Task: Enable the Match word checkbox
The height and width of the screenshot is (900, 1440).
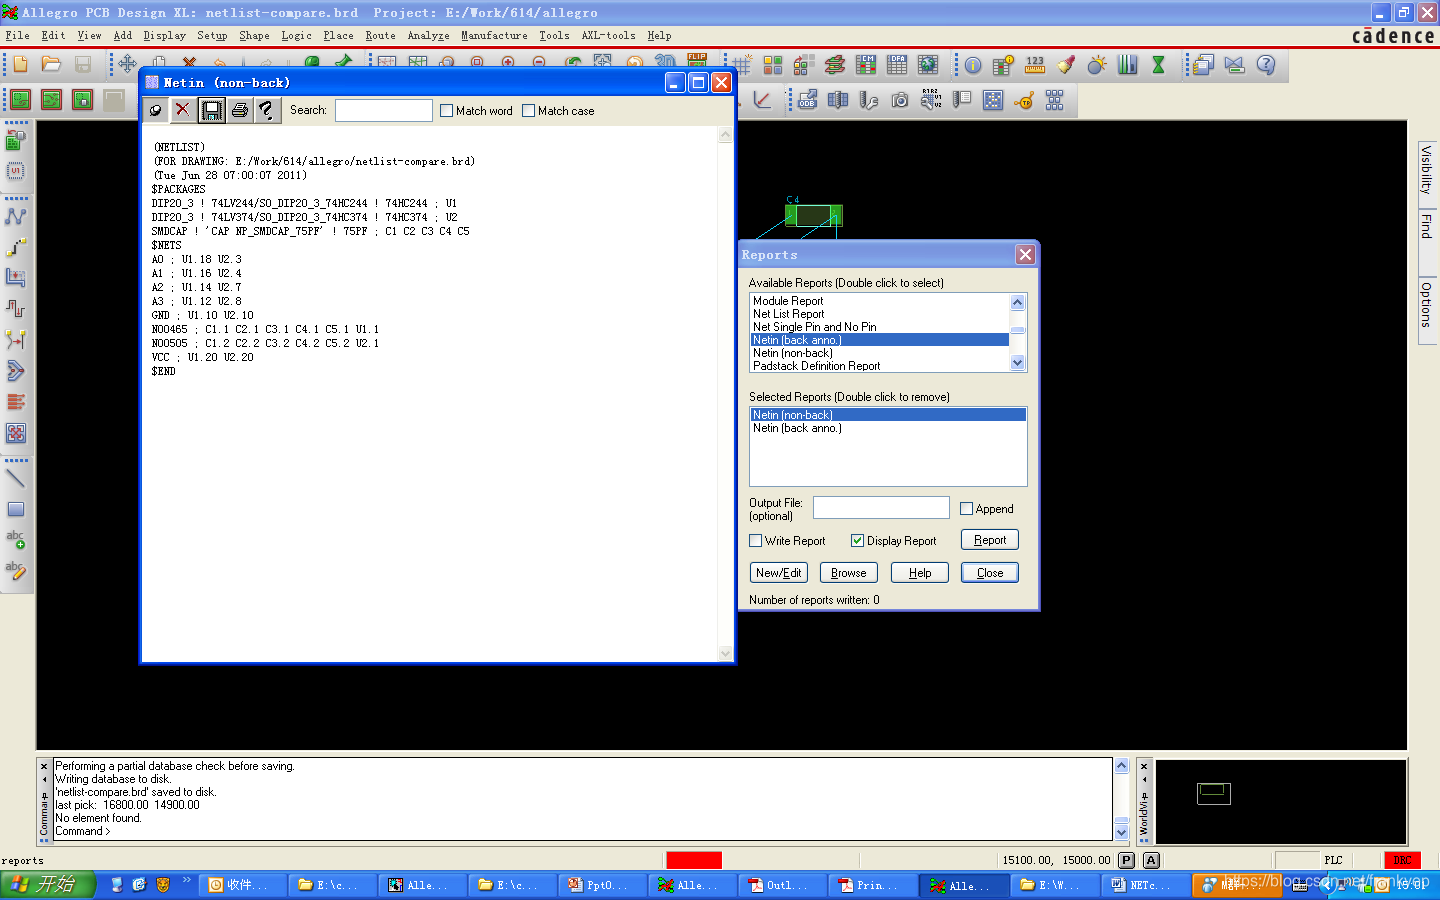Action: pyautogui.click(x=447, y=111)
